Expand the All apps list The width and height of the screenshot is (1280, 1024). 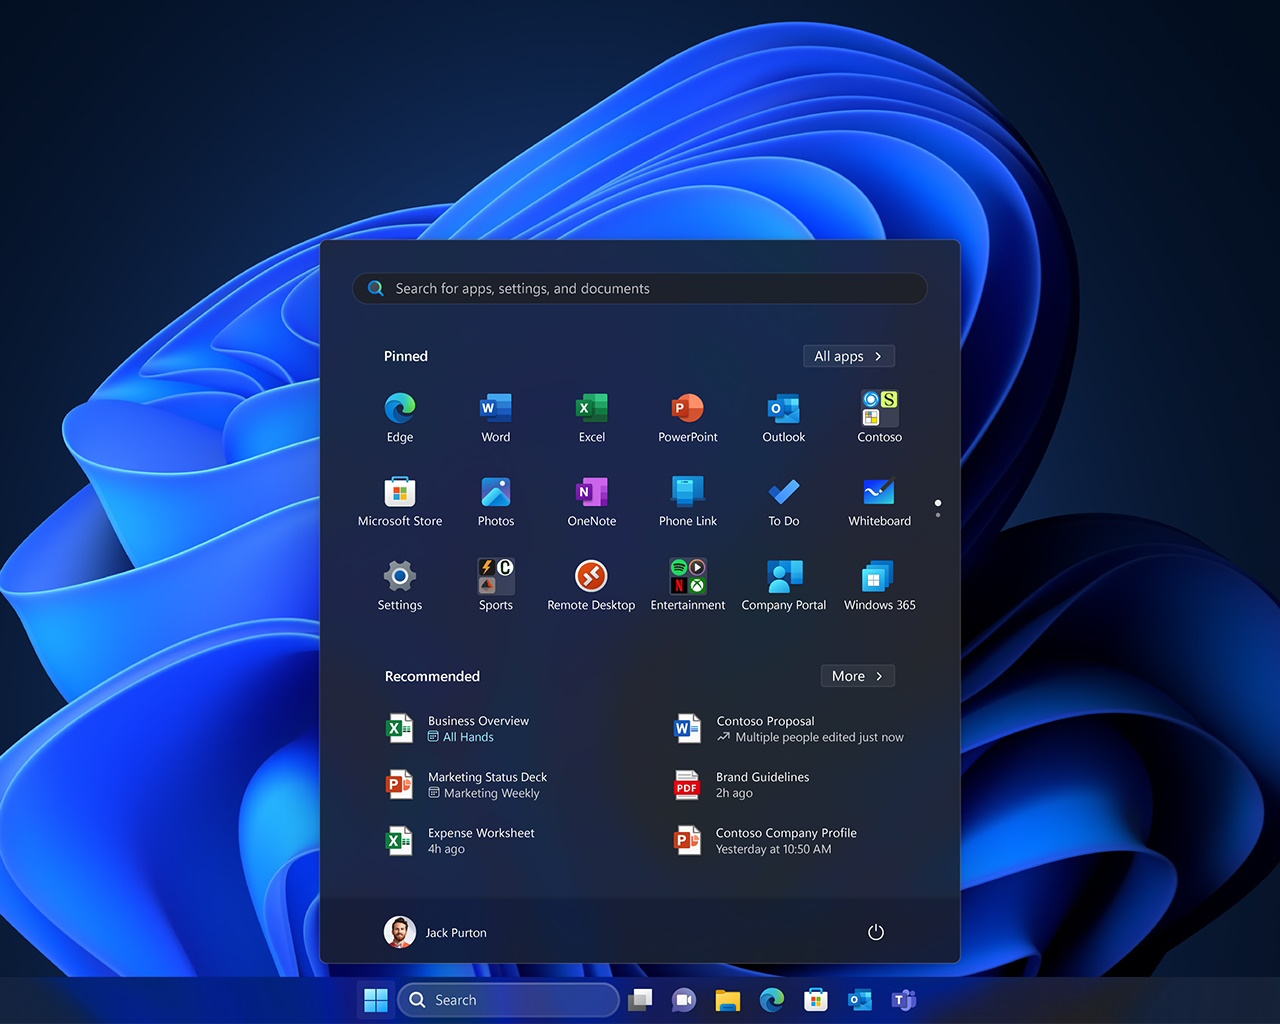pyautogui.click(x=849, y=356)
